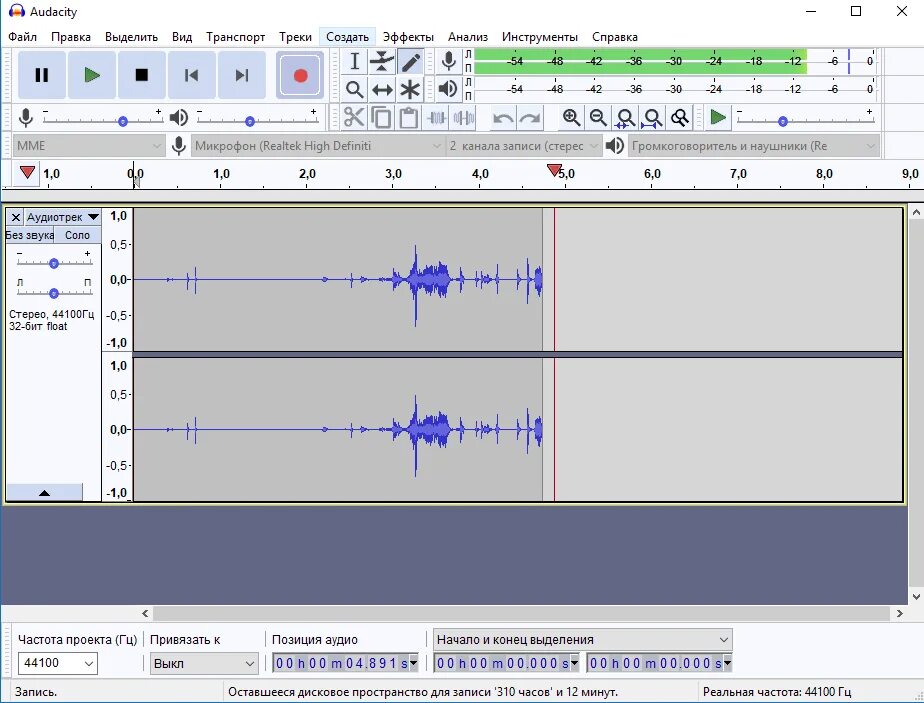Image resolution: width=924 pixels, height=703 pixels.
Task: Open the Создать menu
Action: 348,37
